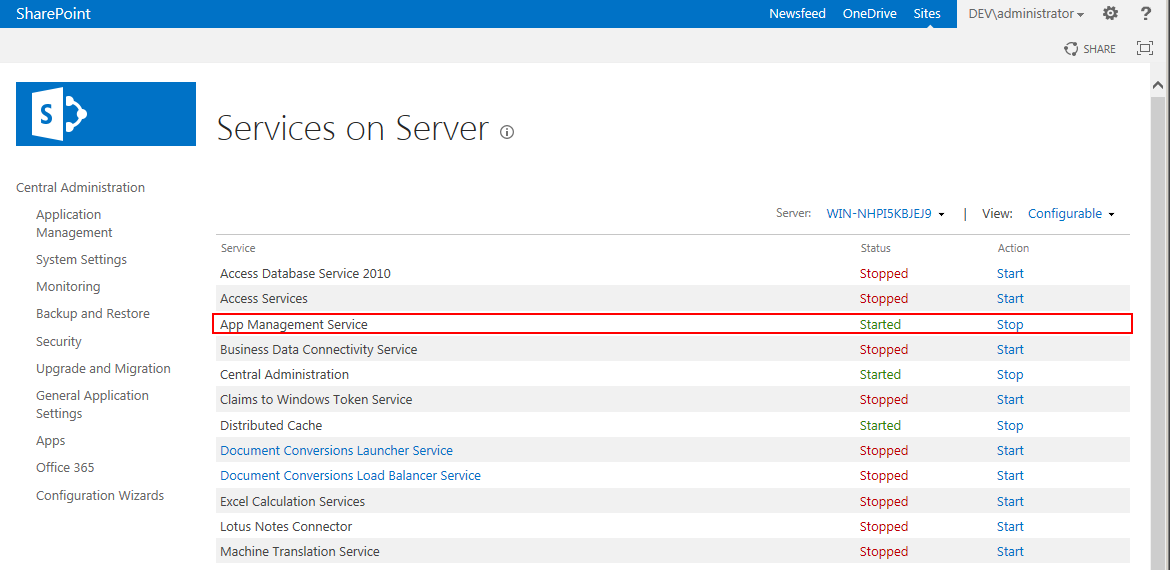Open Office 365 settings

click(65, 468)
